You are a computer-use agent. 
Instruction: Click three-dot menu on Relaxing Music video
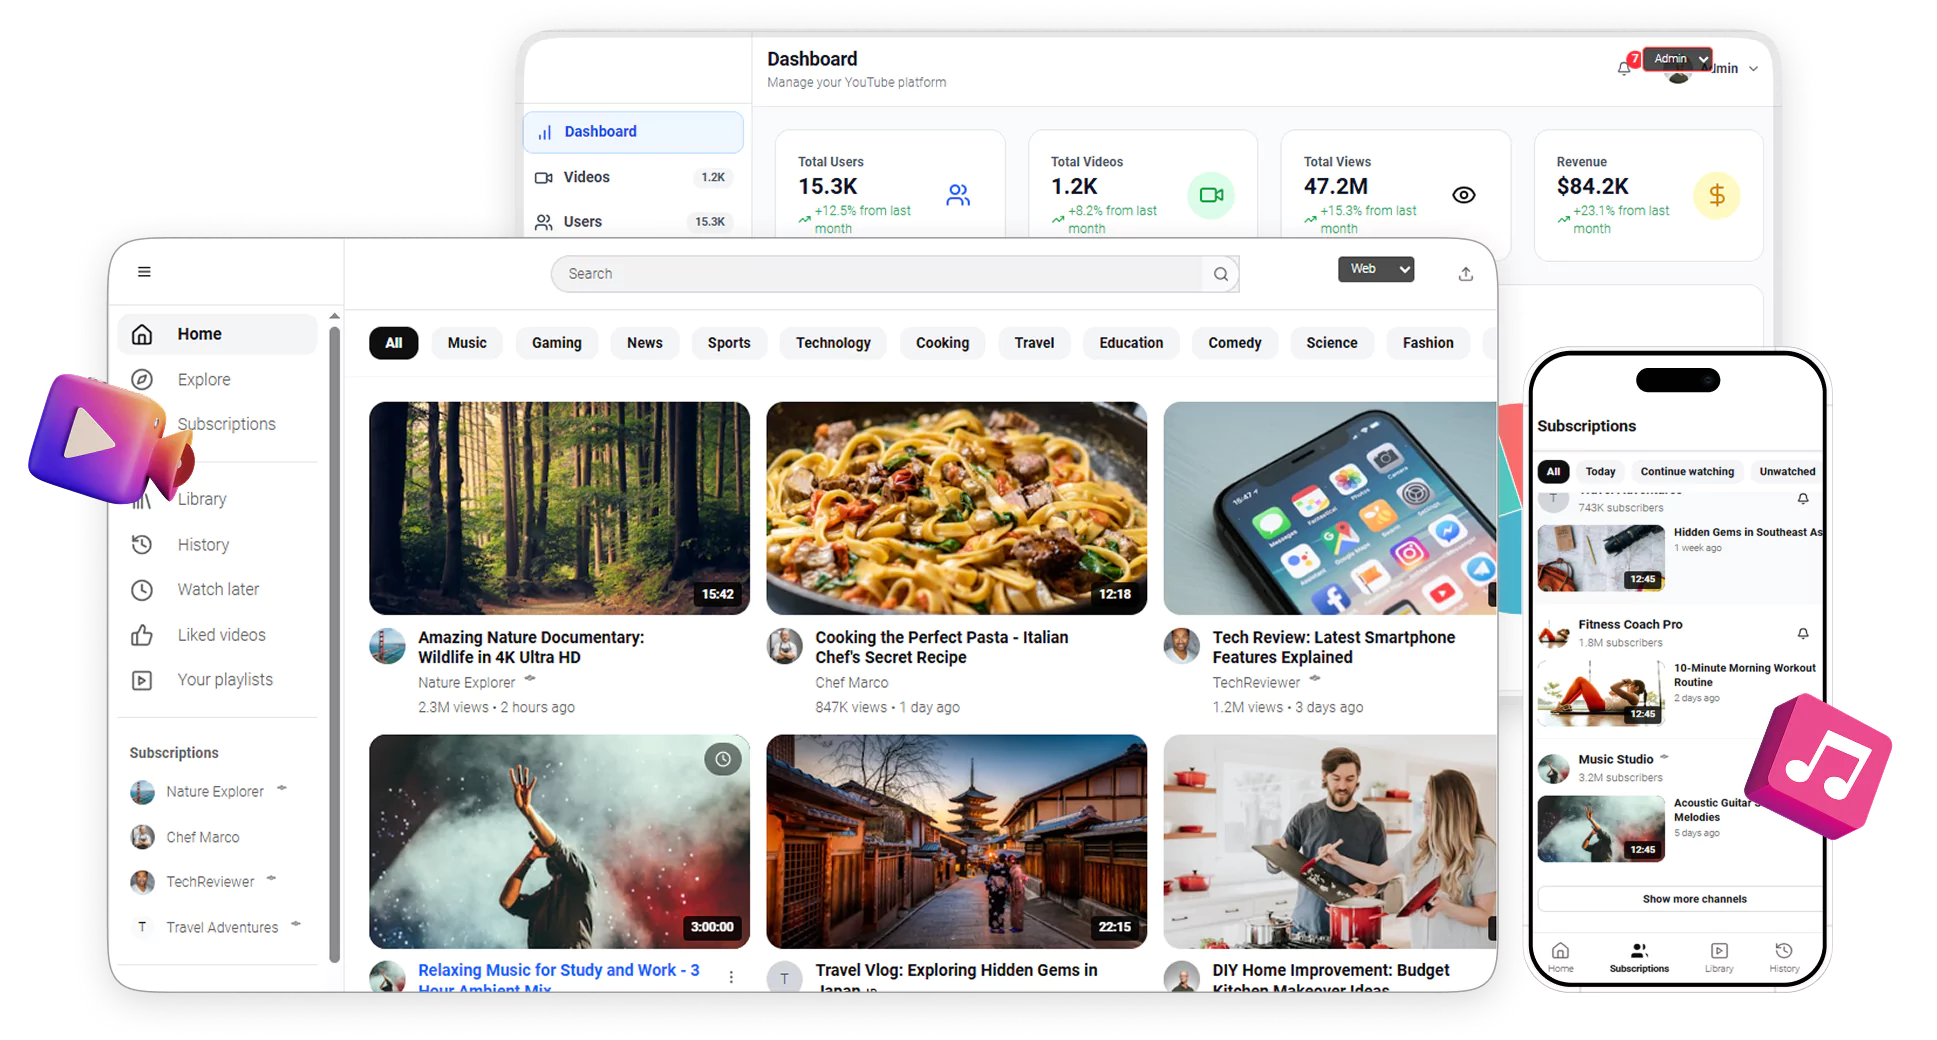[x=731, y=977]
